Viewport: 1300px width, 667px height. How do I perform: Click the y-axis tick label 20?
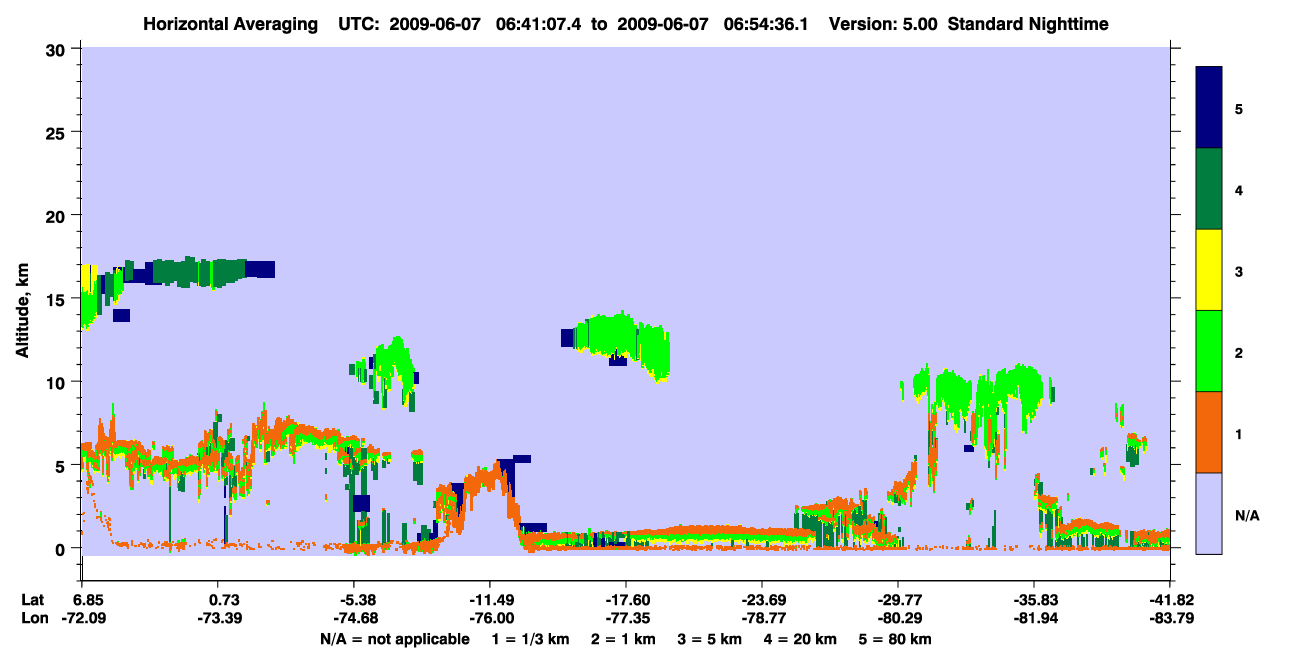click(58, 216)
